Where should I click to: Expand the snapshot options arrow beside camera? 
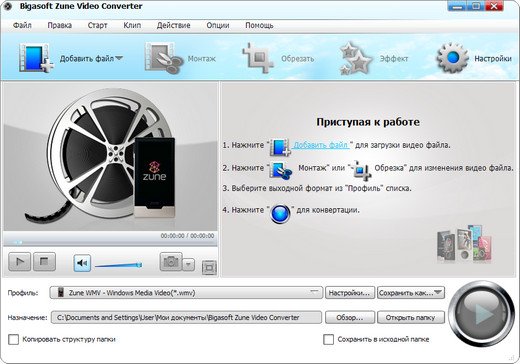188,265
